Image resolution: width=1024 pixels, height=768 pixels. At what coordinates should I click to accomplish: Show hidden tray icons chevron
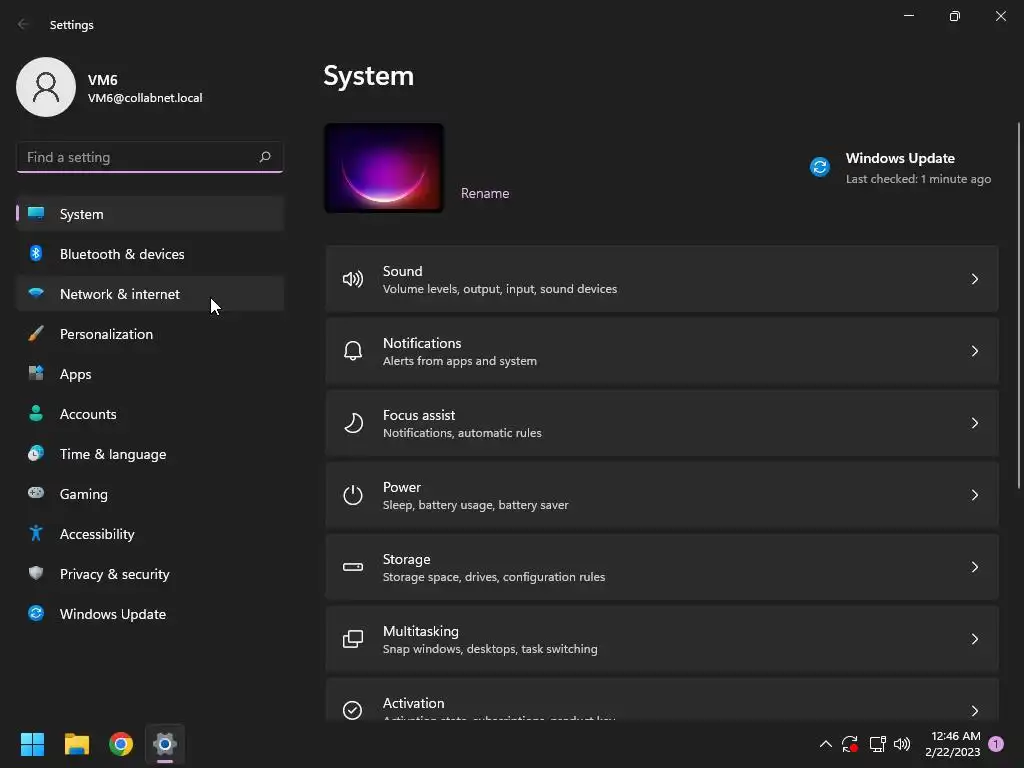pyautogui.click(x=825, y=744)
